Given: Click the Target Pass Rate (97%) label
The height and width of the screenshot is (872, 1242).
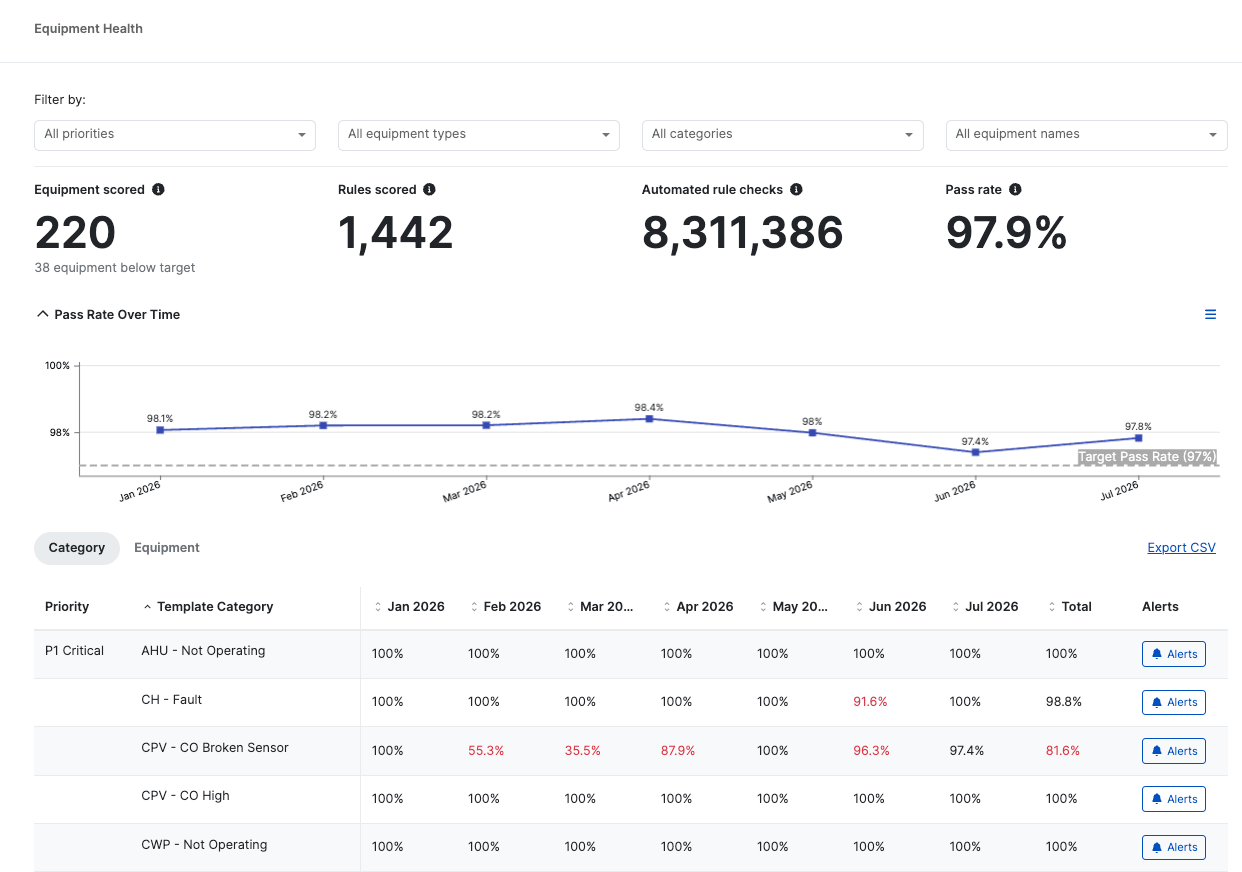Looking at the screenshot, I should pos(1147,457).
